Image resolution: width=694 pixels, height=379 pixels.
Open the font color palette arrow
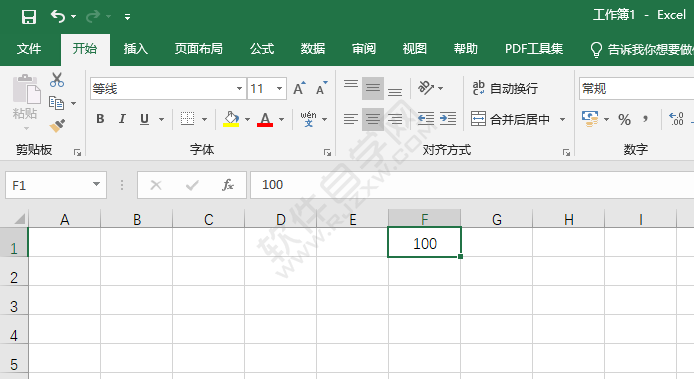pos(281,120)
